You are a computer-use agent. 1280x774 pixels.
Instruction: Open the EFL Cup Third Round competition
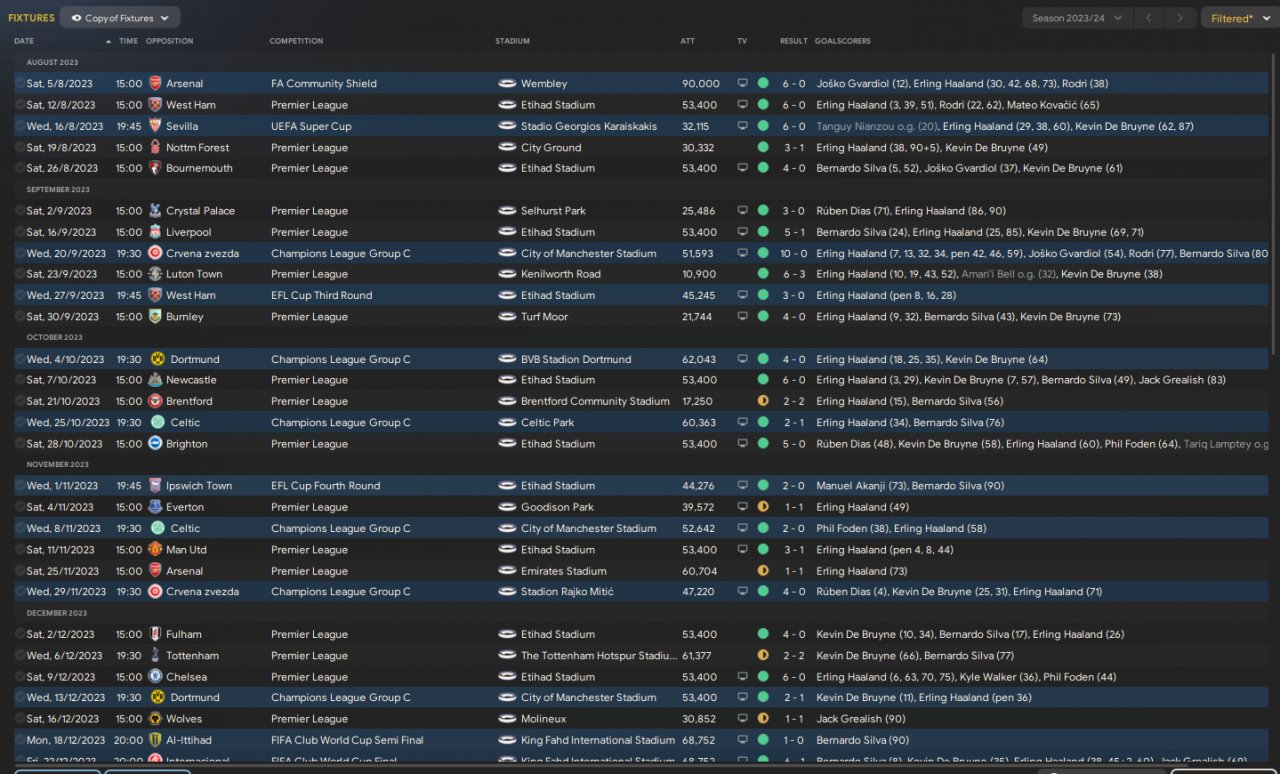coord(321,296)
